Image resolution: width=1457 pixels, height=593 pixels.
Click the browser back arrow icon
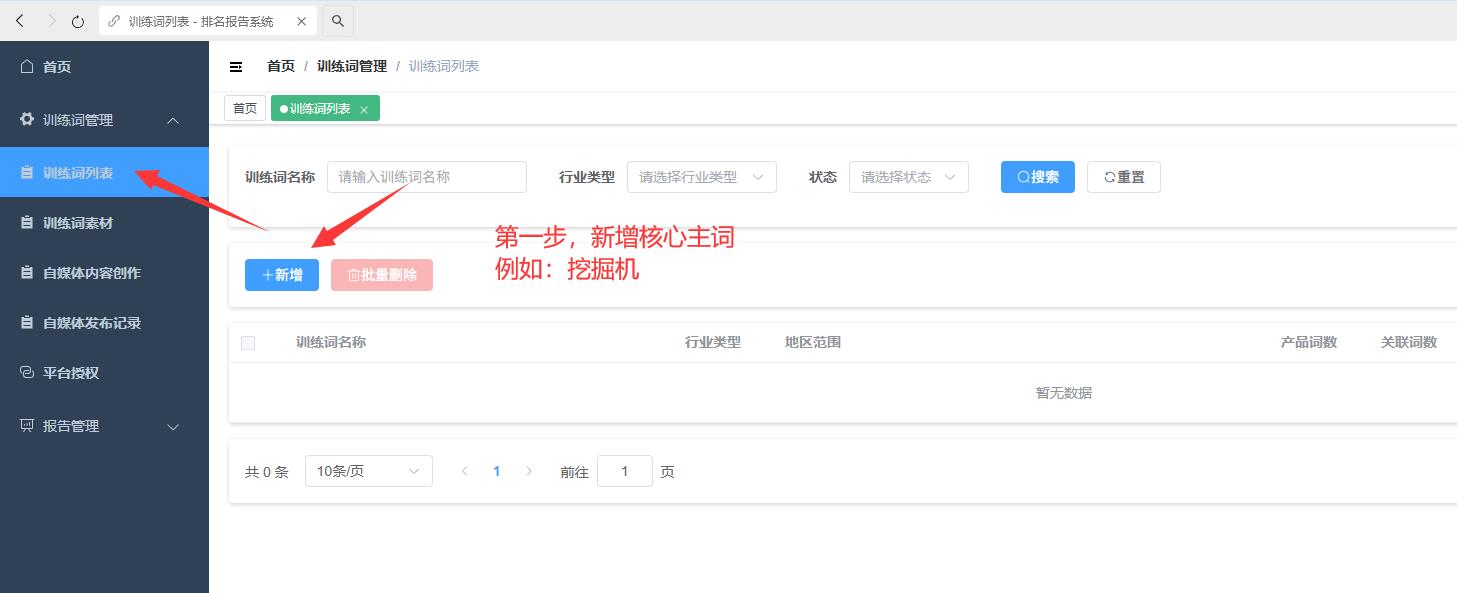click(20, 21)
